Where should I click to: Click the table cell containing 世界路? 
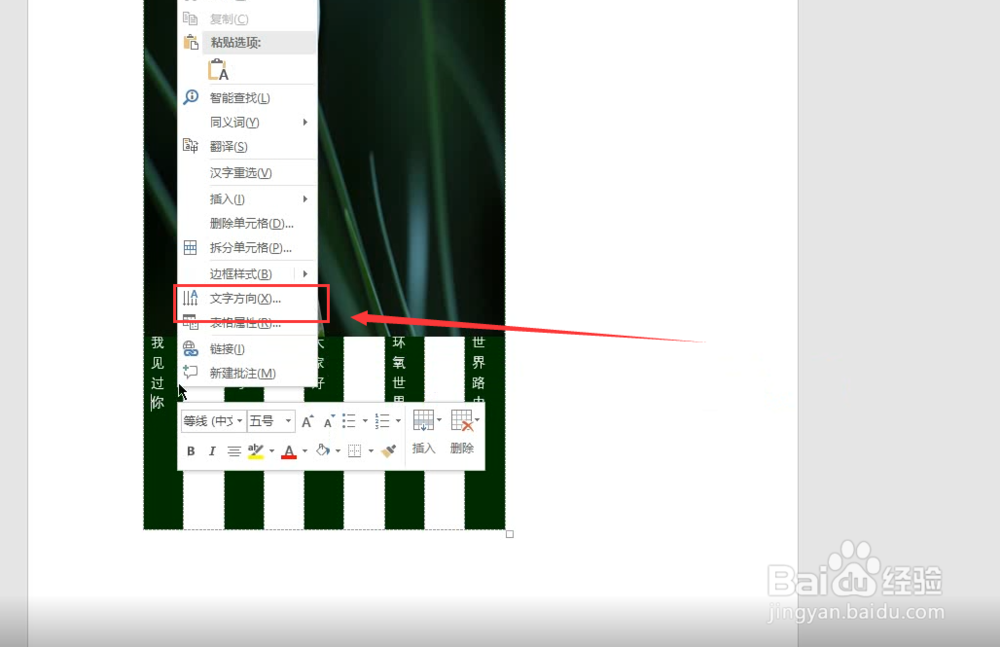pos(485,433)
